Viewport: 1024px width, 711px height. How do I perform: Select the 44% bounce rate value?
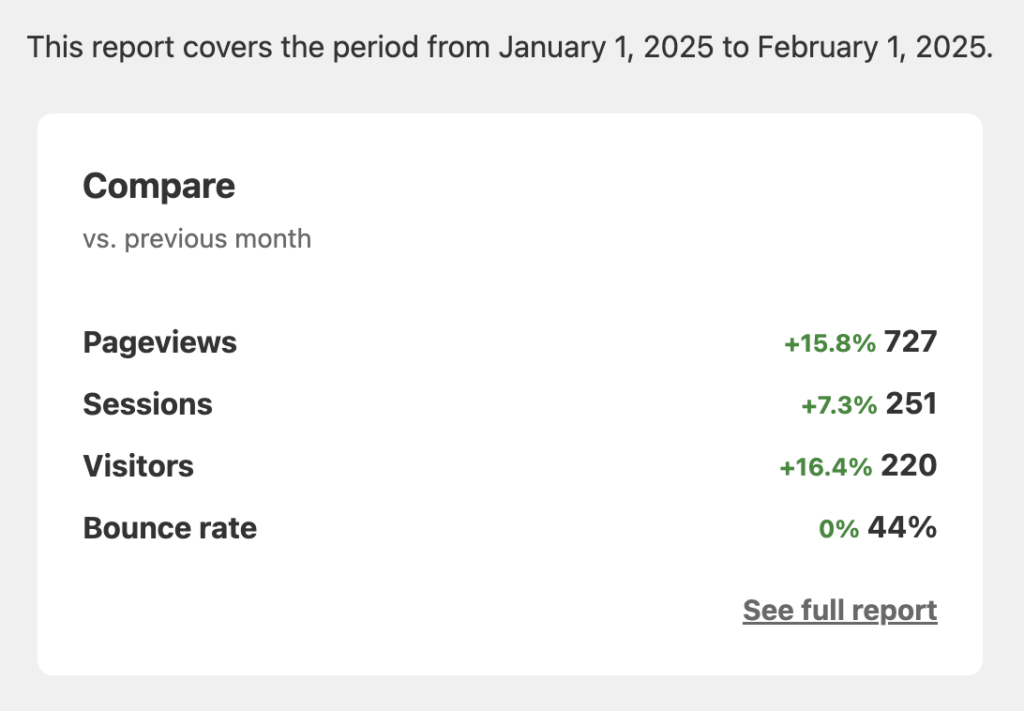(903, 528)
